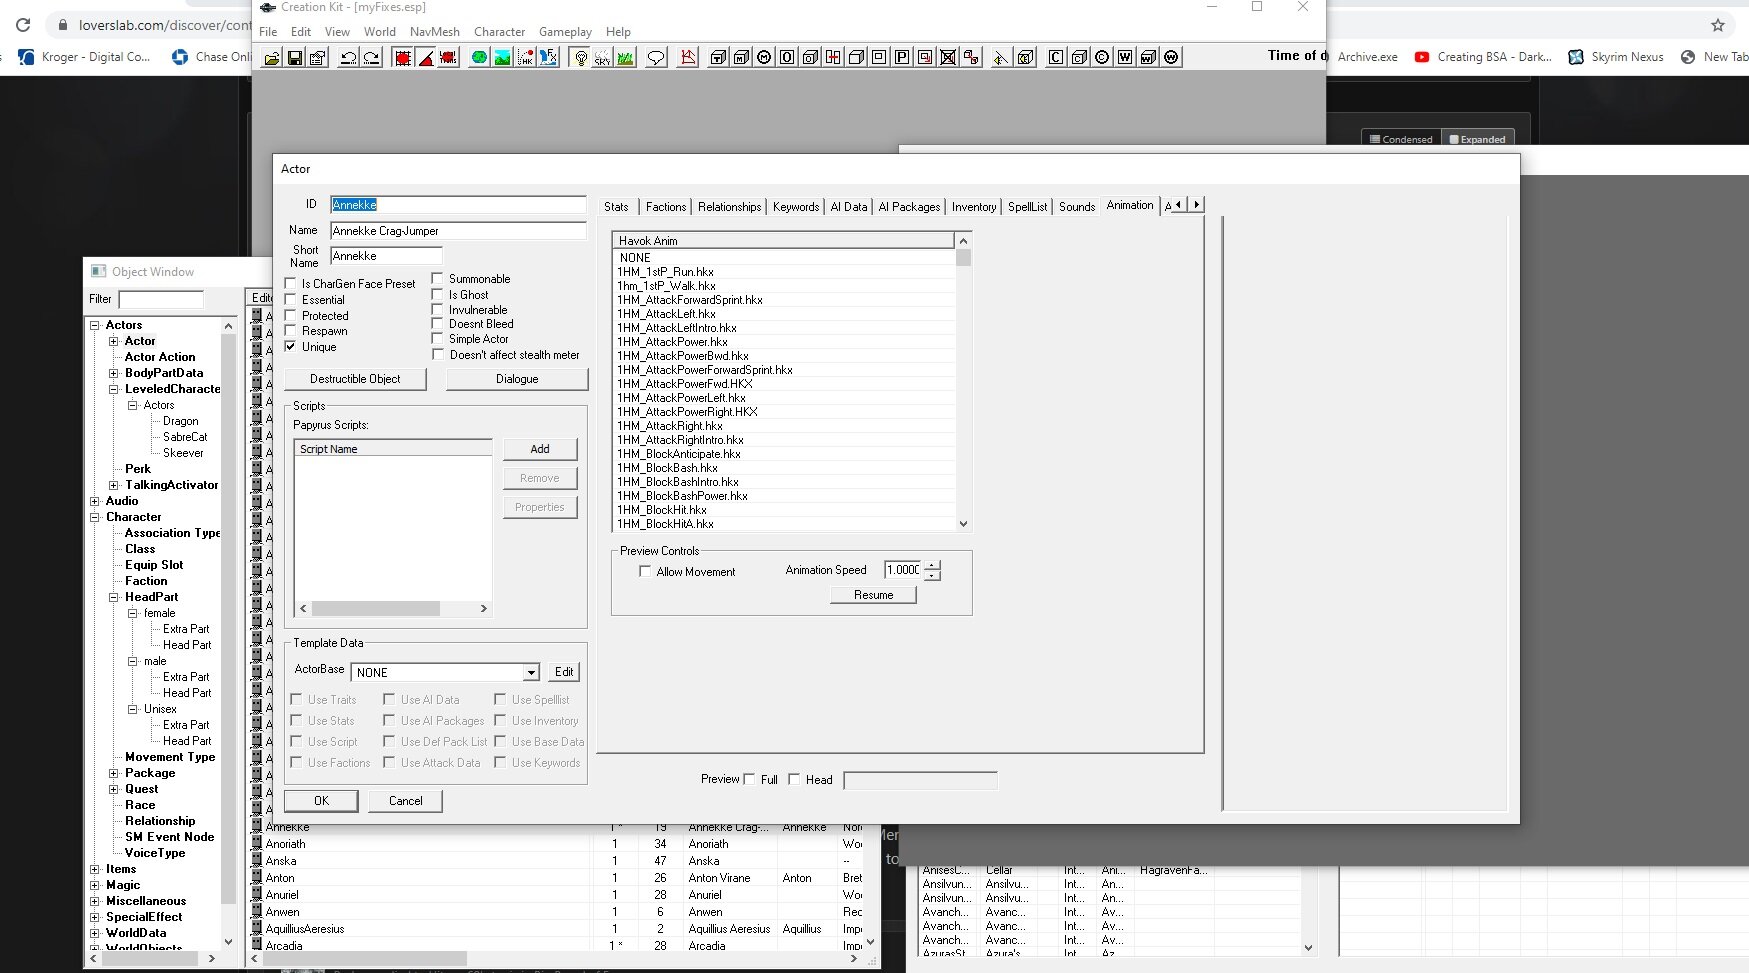Click the Destructible Object button
Viewport: 1749px width, 973px height.
(355, 379)
